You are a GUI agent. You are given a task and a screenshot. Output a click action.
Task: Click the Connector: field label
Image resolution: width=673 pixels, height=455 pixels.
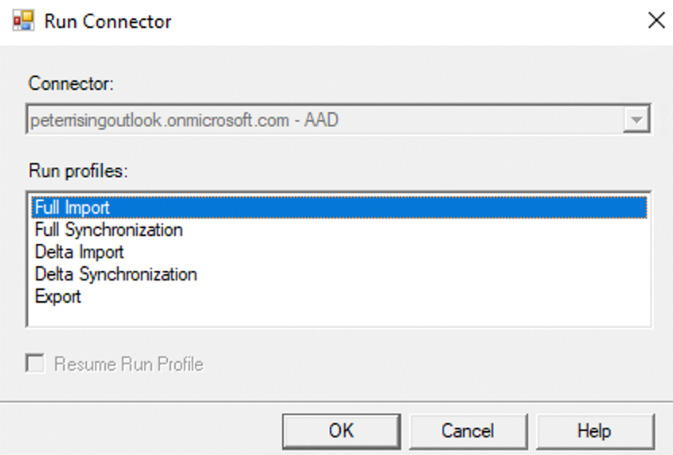click(x=71, y=83)
